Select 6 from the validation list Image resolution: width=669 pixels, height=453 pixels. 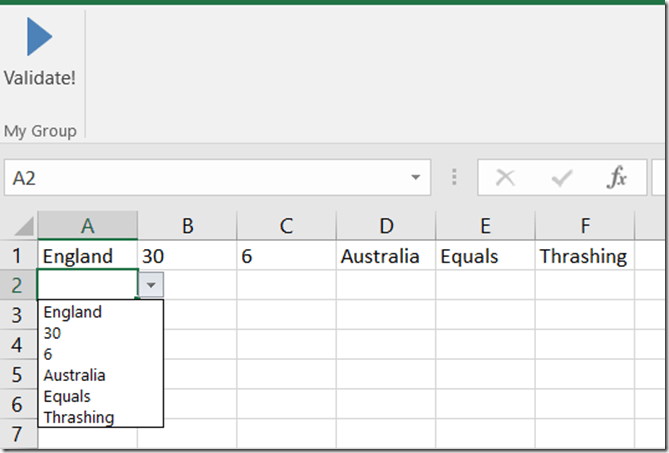pos(48,354)
